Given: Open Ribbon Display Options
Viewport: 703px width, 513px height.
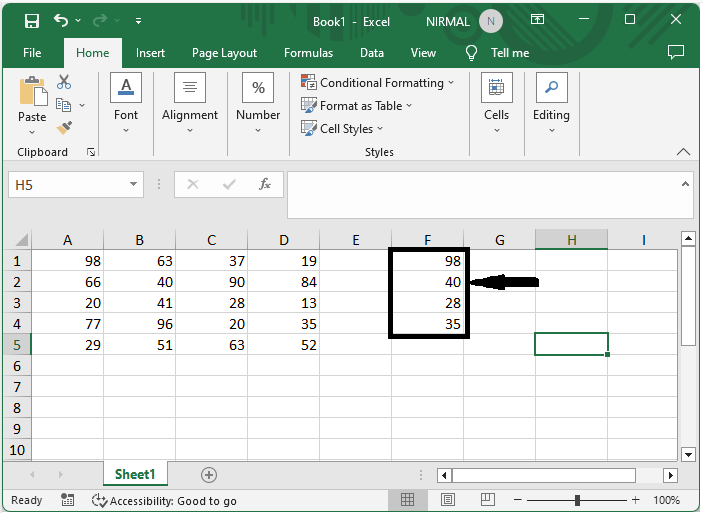Looking at the screenshot, I should click(x=537, y=19).
